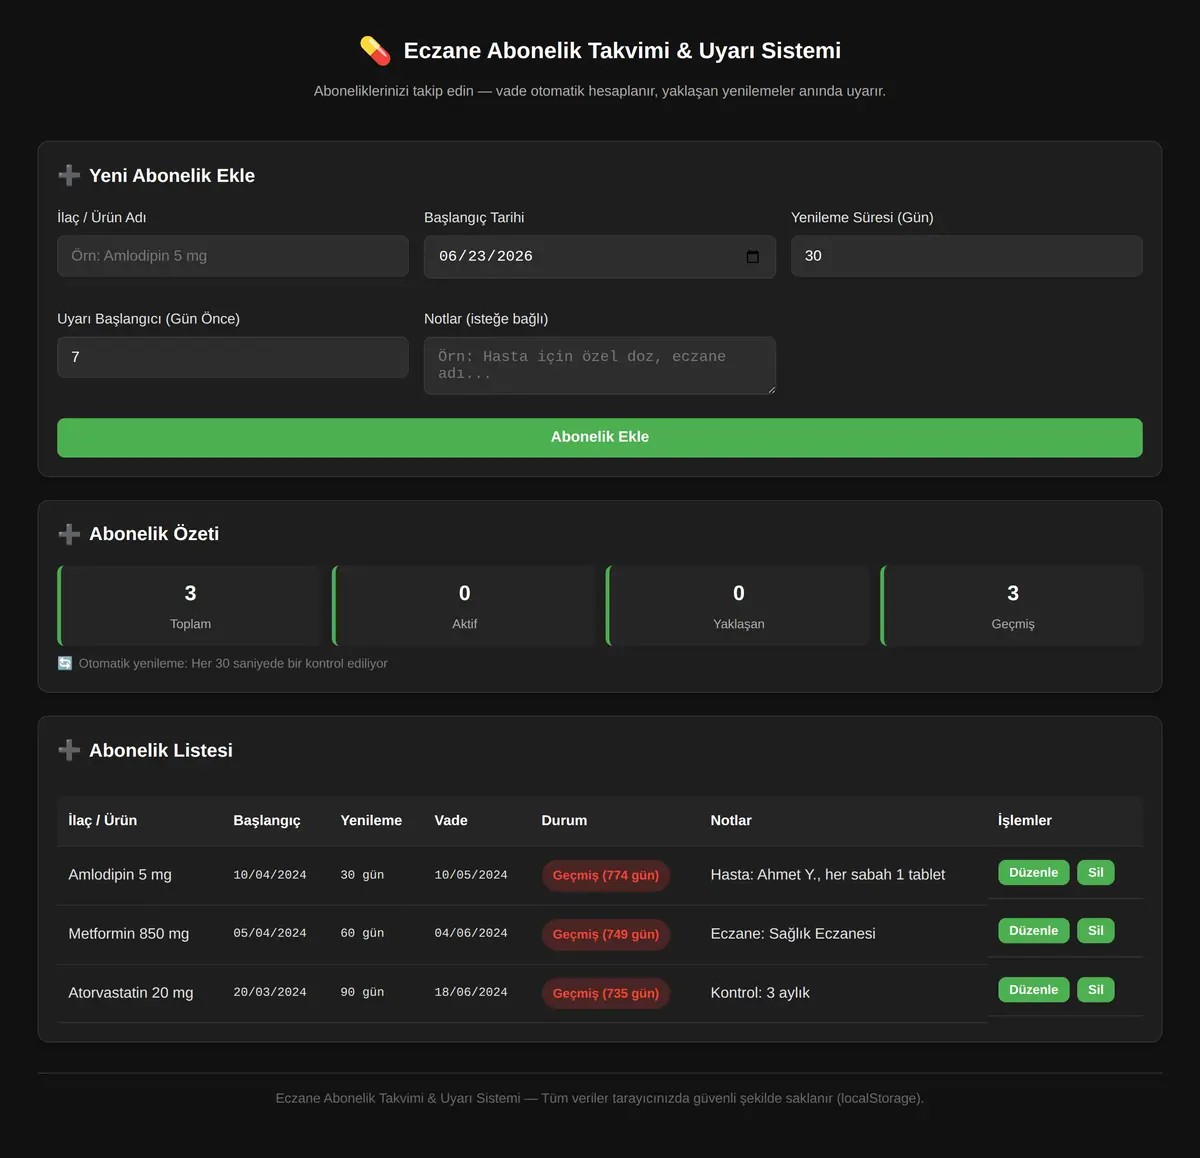The width and height of the screenshot is (1200, 1158).
Task: Edit the Atorvastatin 20 mg subscription
Action: [1034, 990]
